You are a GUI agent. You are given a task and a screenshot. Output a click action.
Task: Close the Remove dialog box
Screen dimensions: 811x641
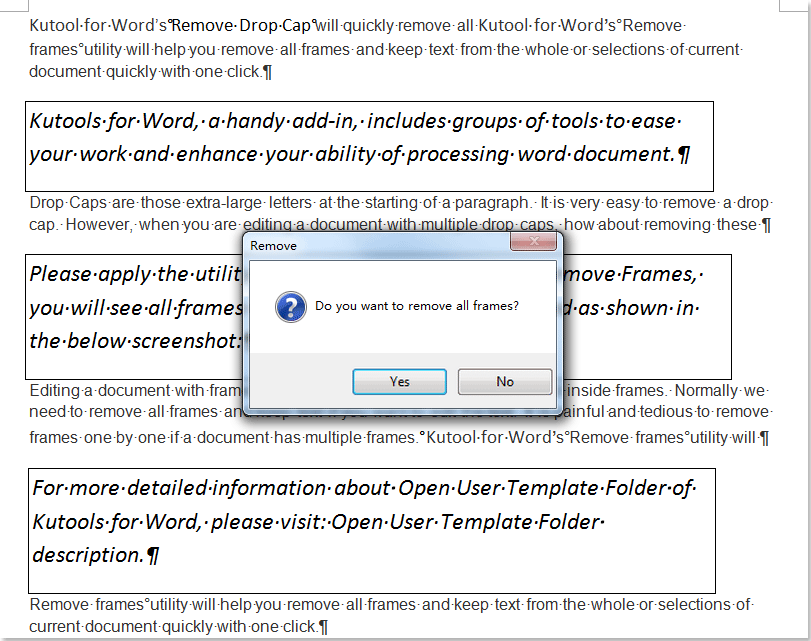click(x=534, y=241)
